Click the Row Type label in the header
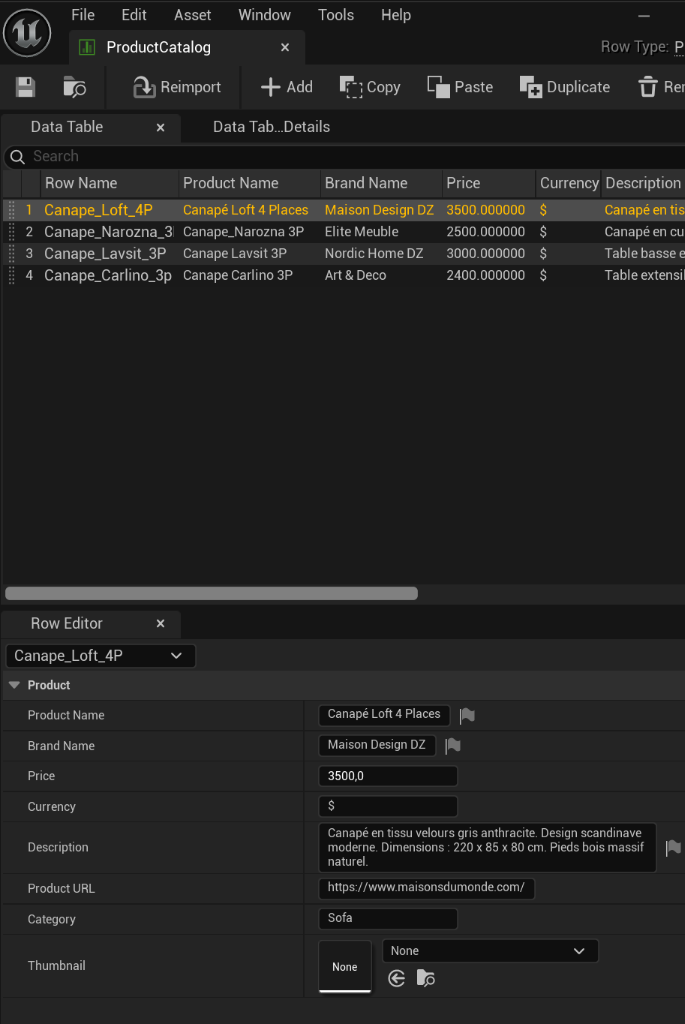Screen dimensions: 685x1024 pos(634,47)
